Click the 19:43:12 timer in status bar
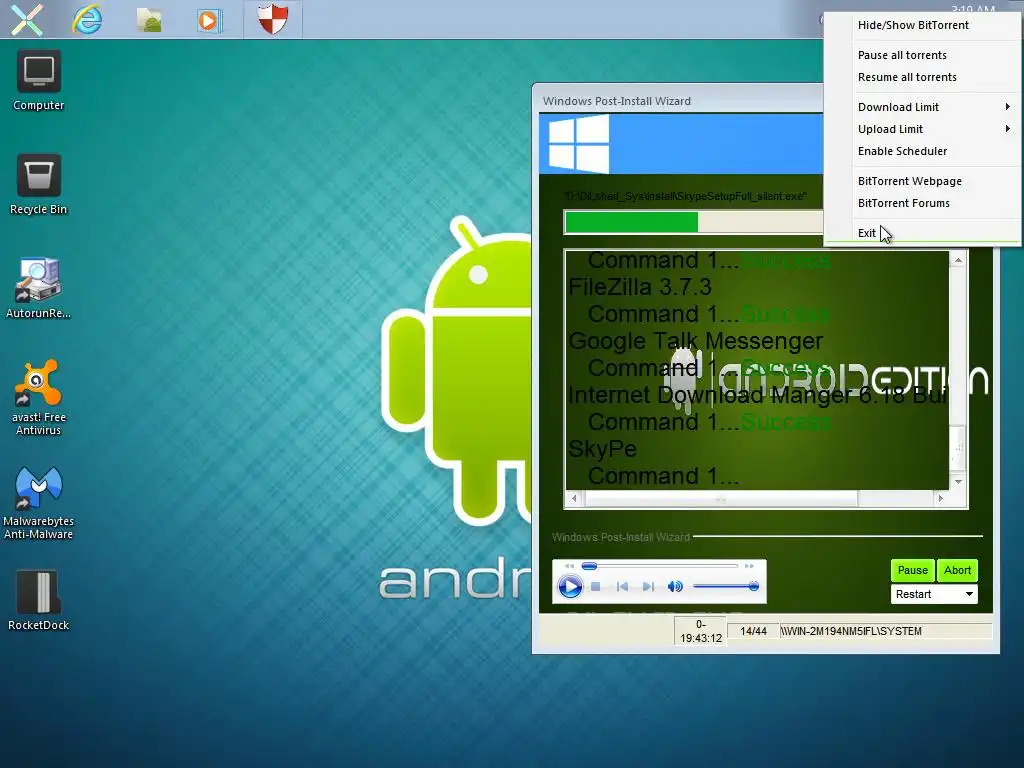Image resolution: width=1024 pixels, height=768 pixels. pyautogui.click(x=701, y=632)
